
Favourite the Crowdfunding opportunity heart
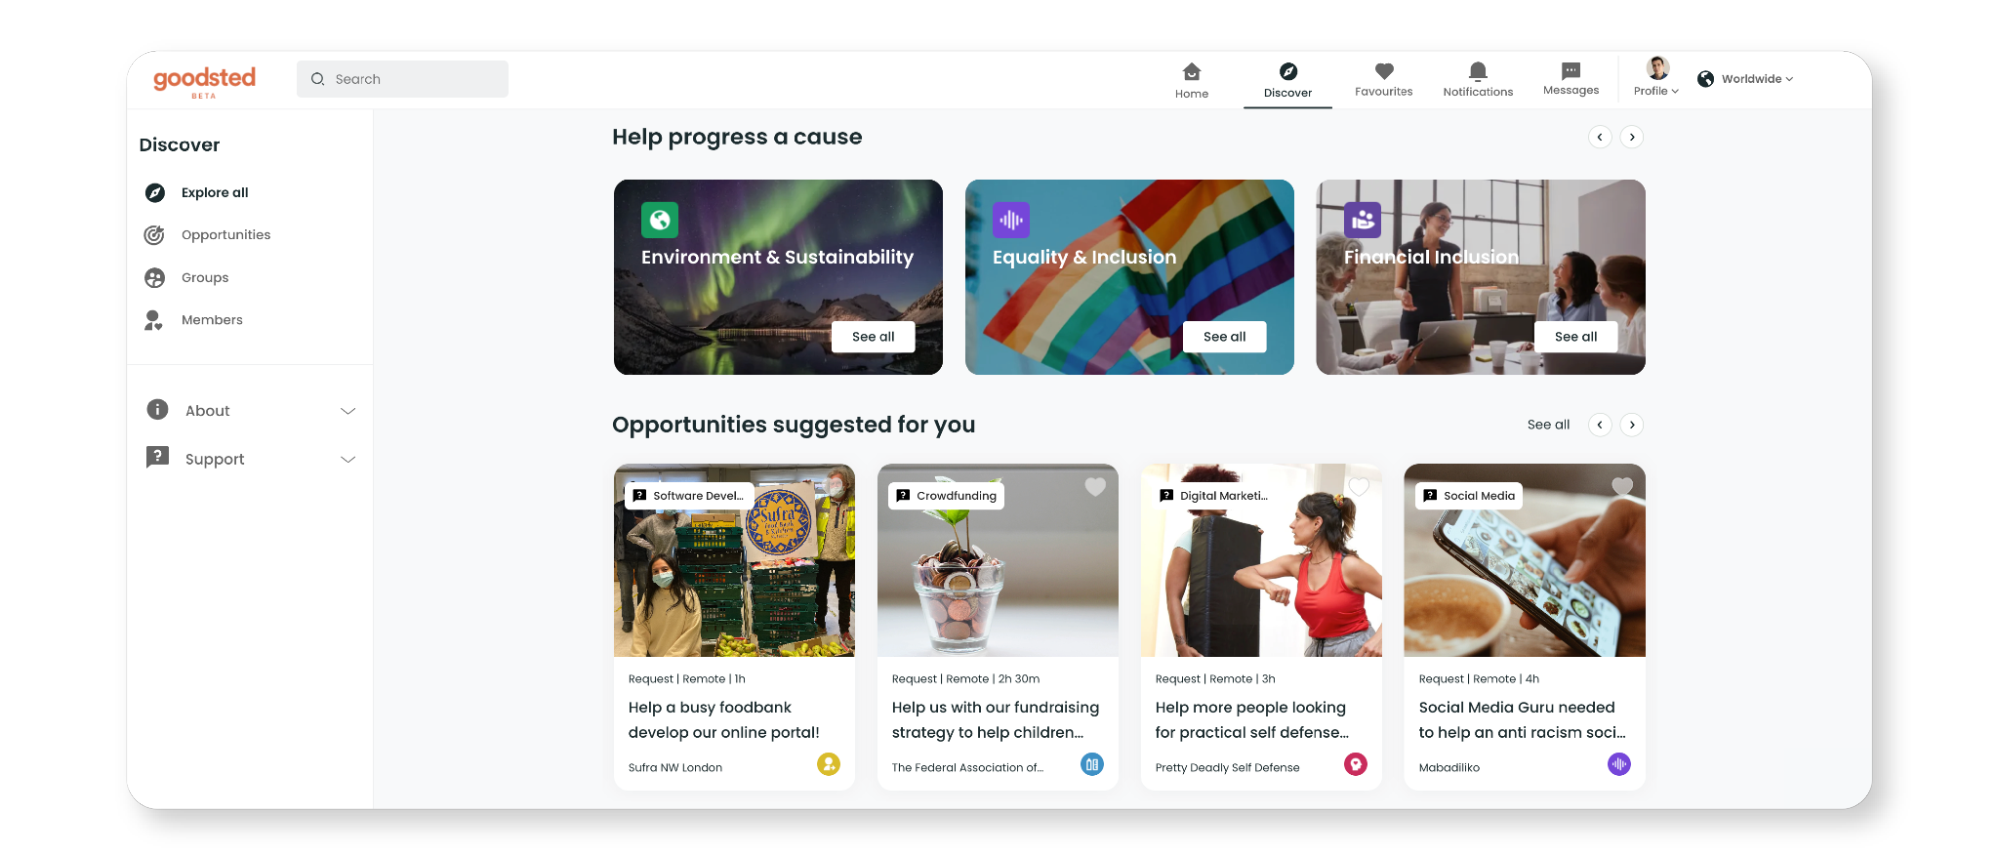click(1095, 487)
